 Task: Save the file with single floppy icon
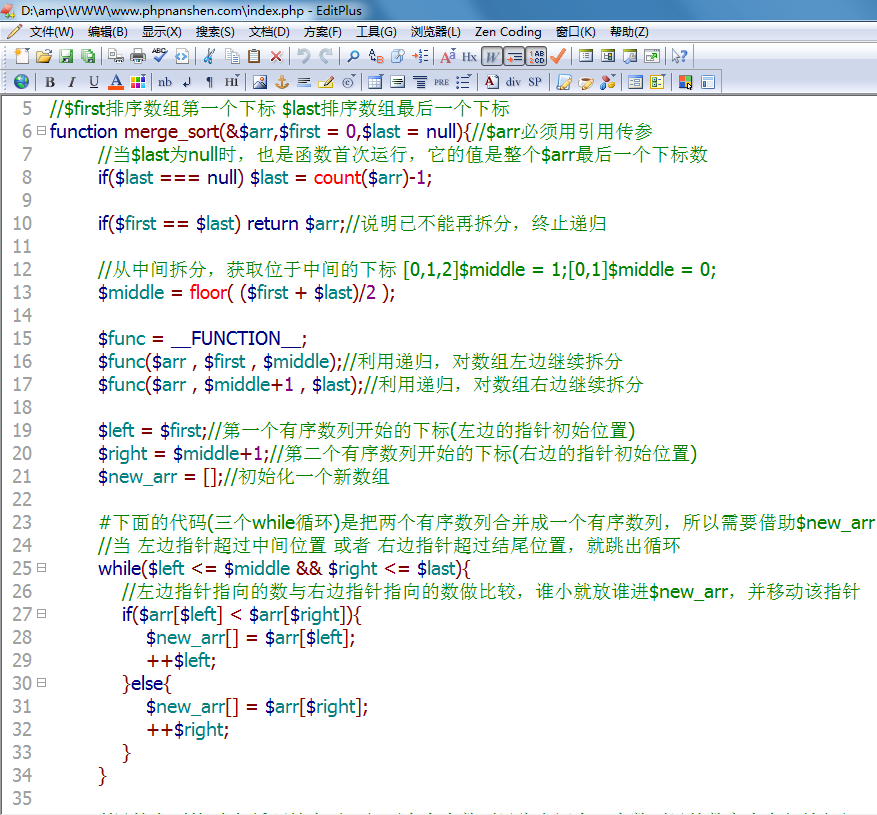point(66,56)
